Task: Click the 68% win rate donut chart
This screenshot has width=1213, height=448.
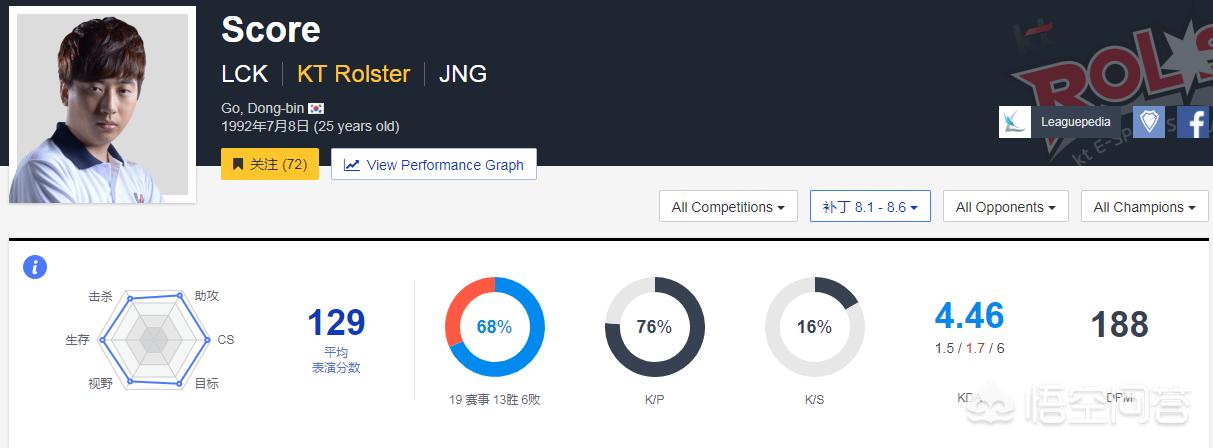Action: (x=494, y=327)
